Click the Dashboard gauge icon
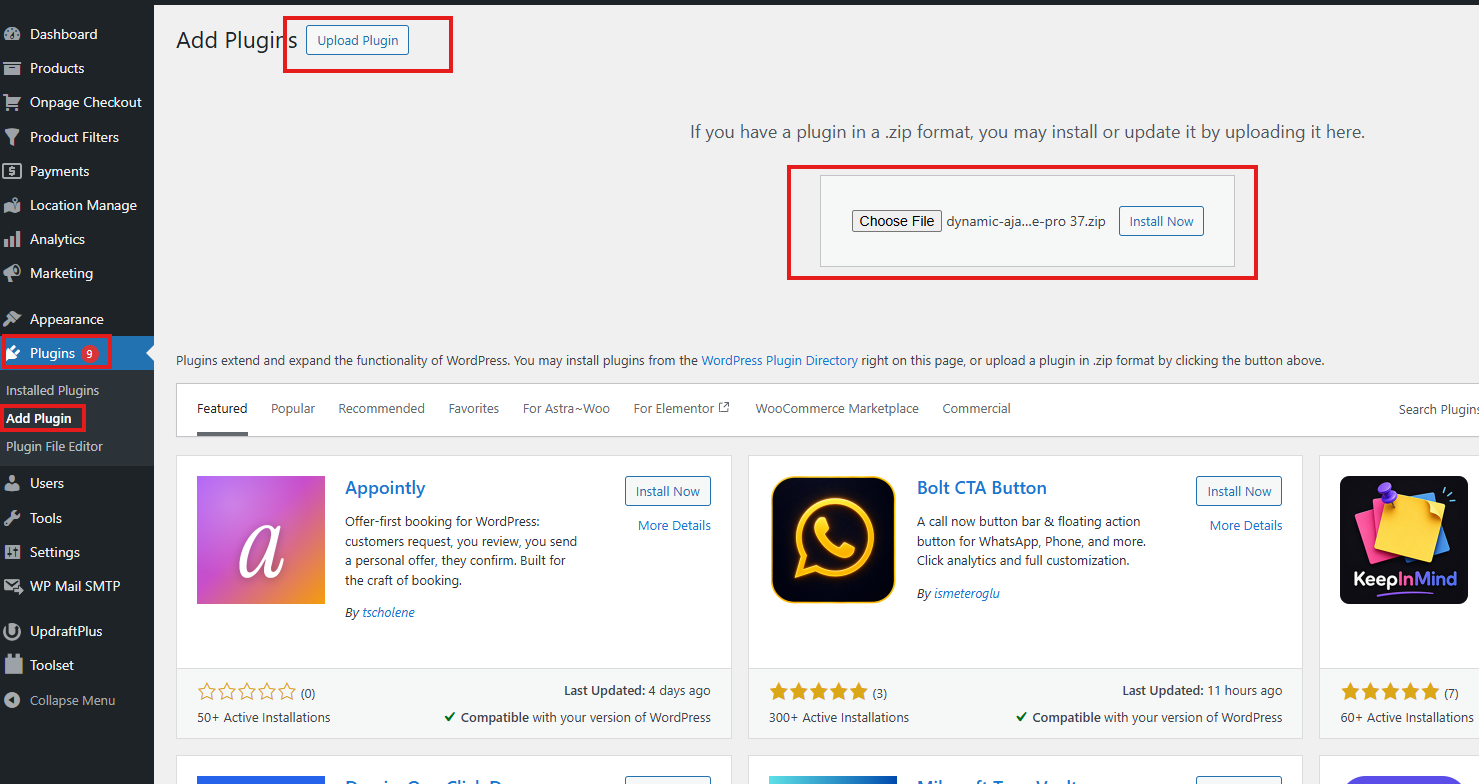This screenshot has width=1479, height=784. click(12, 34)
